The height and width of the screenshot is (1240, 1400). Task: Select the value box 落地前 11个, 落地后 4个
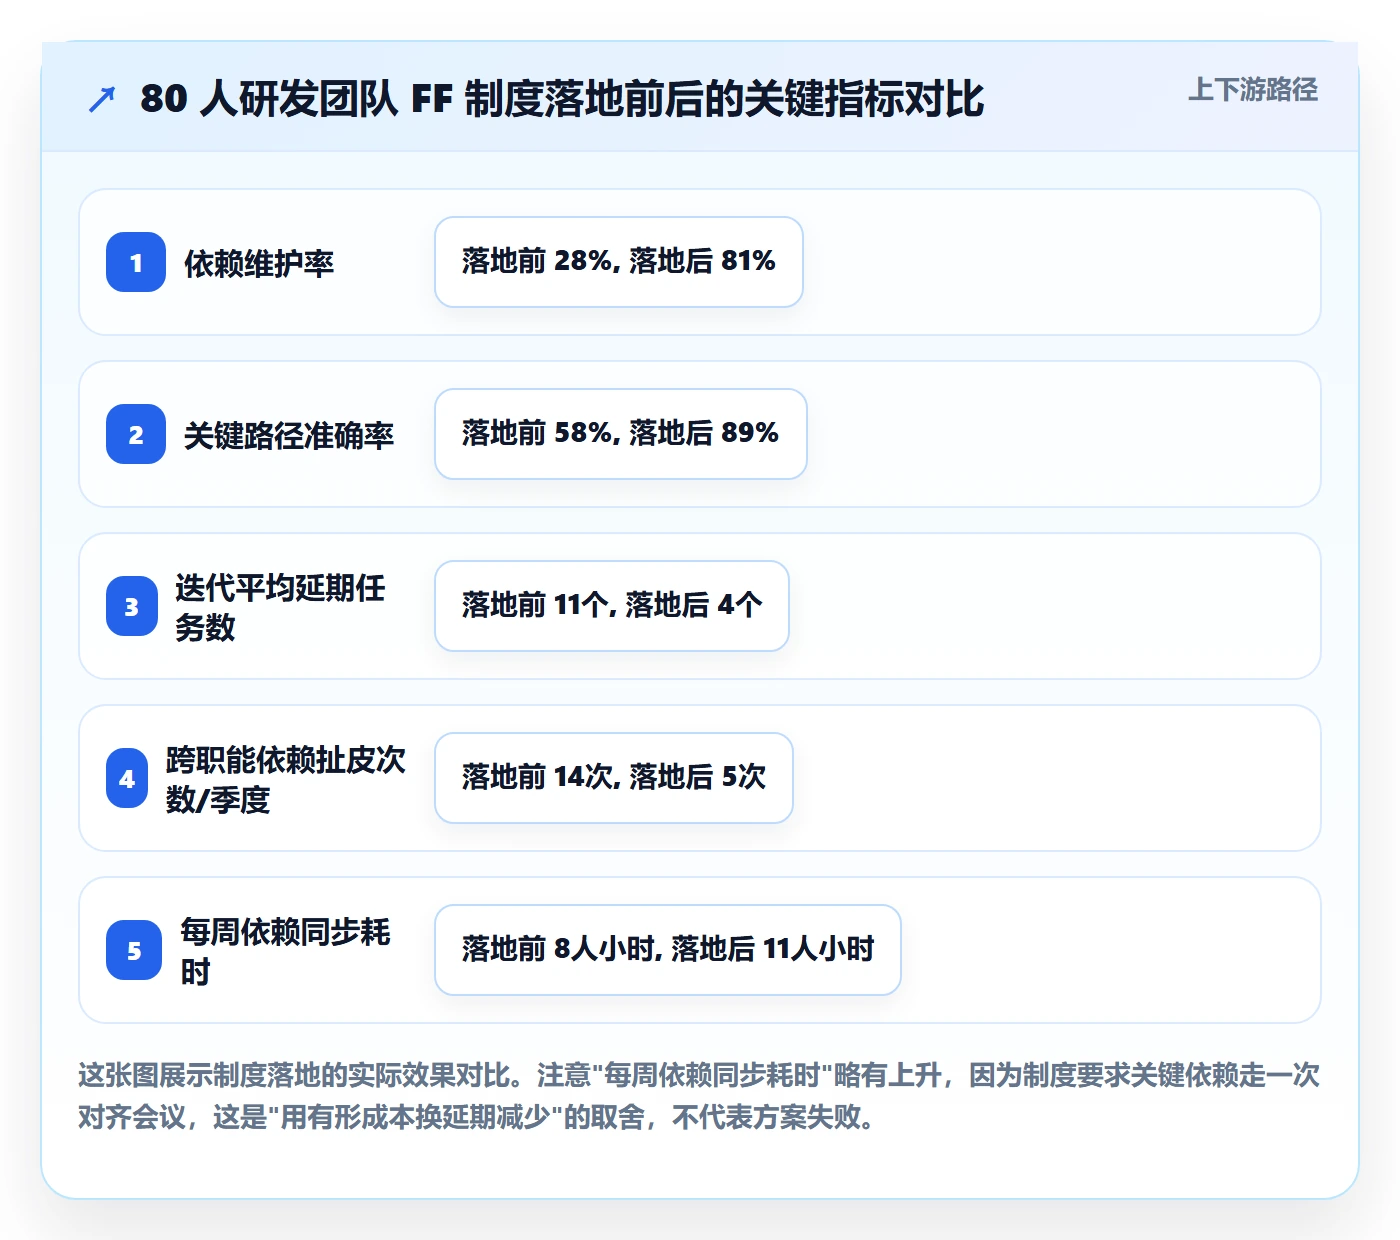coord(612,606)
